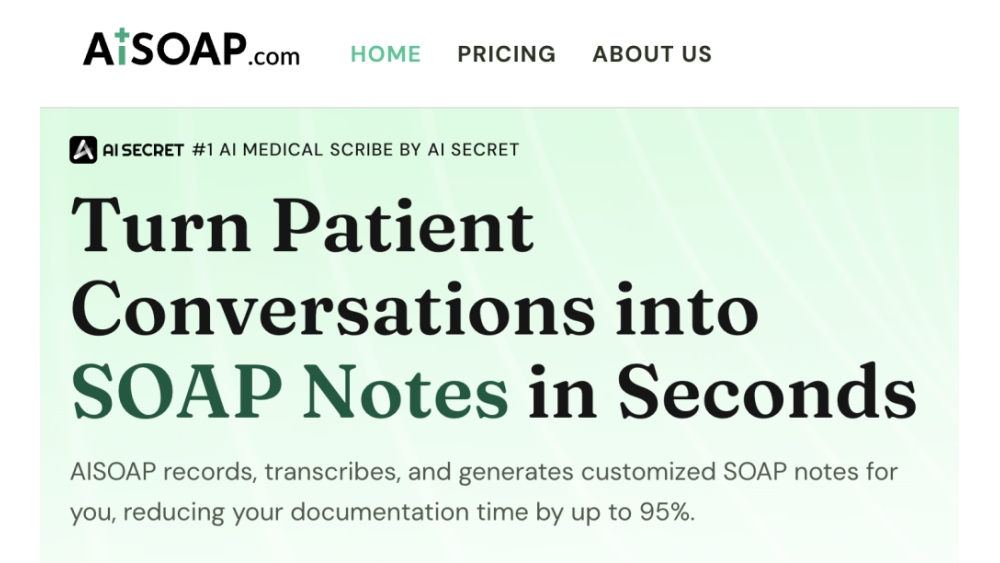This screenshot has width=1000, height=563.
Task: Click the AISOAP.com logo
Action: coord(190,49)
